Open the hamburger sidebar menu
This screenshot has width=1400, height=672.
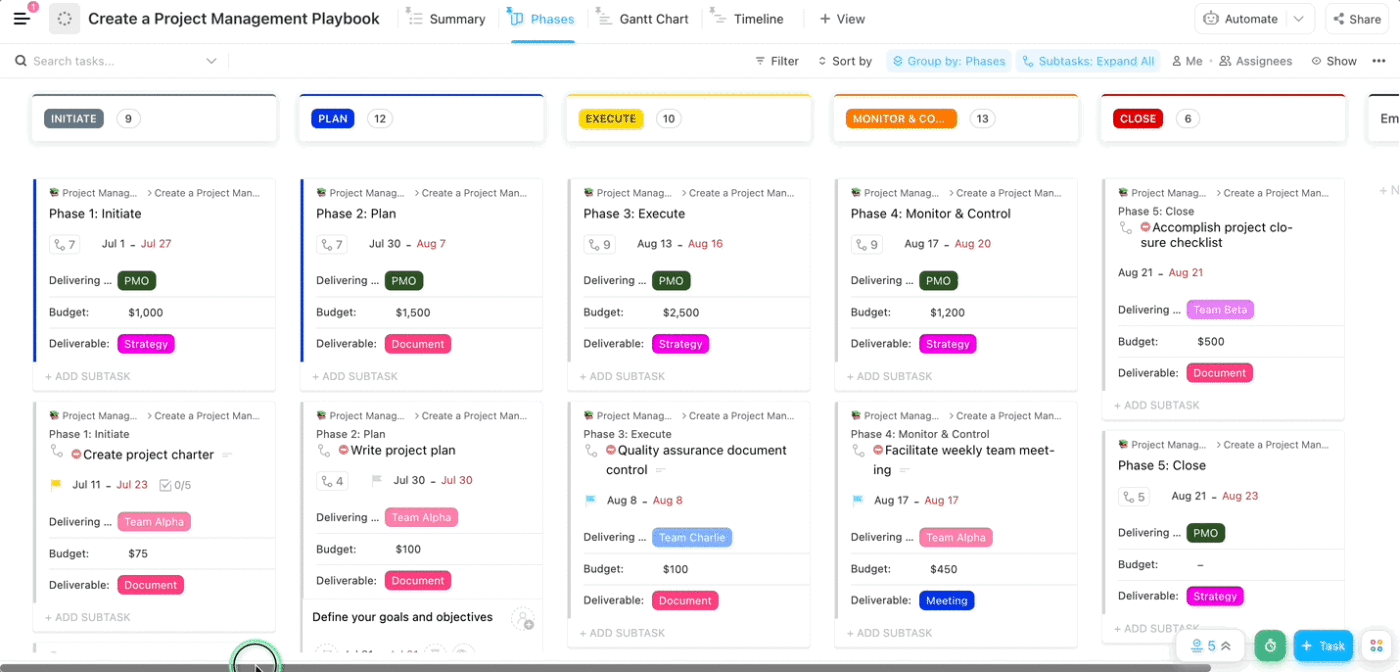[x=22, y=18]
